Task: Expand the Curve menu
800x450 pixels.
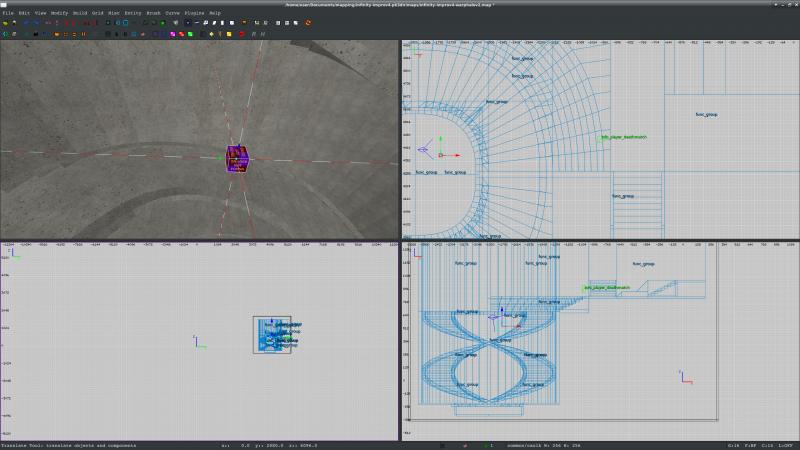Action: click(172, 12)
